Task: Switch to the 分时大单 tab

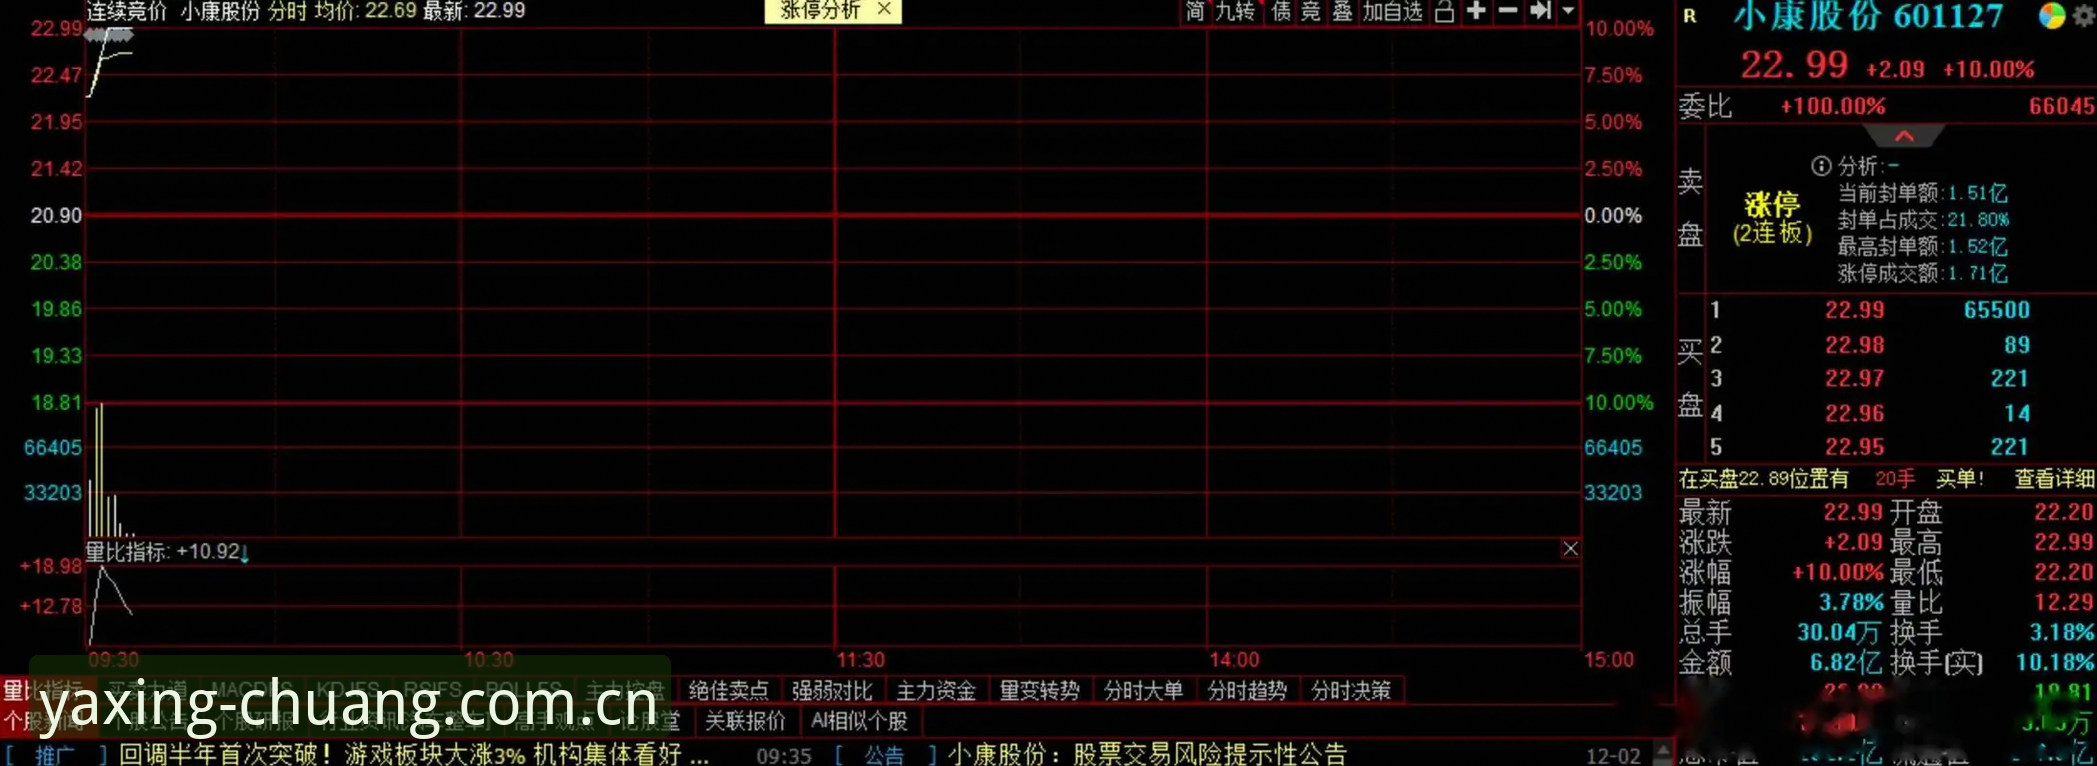Action: tap(1144, 691)
